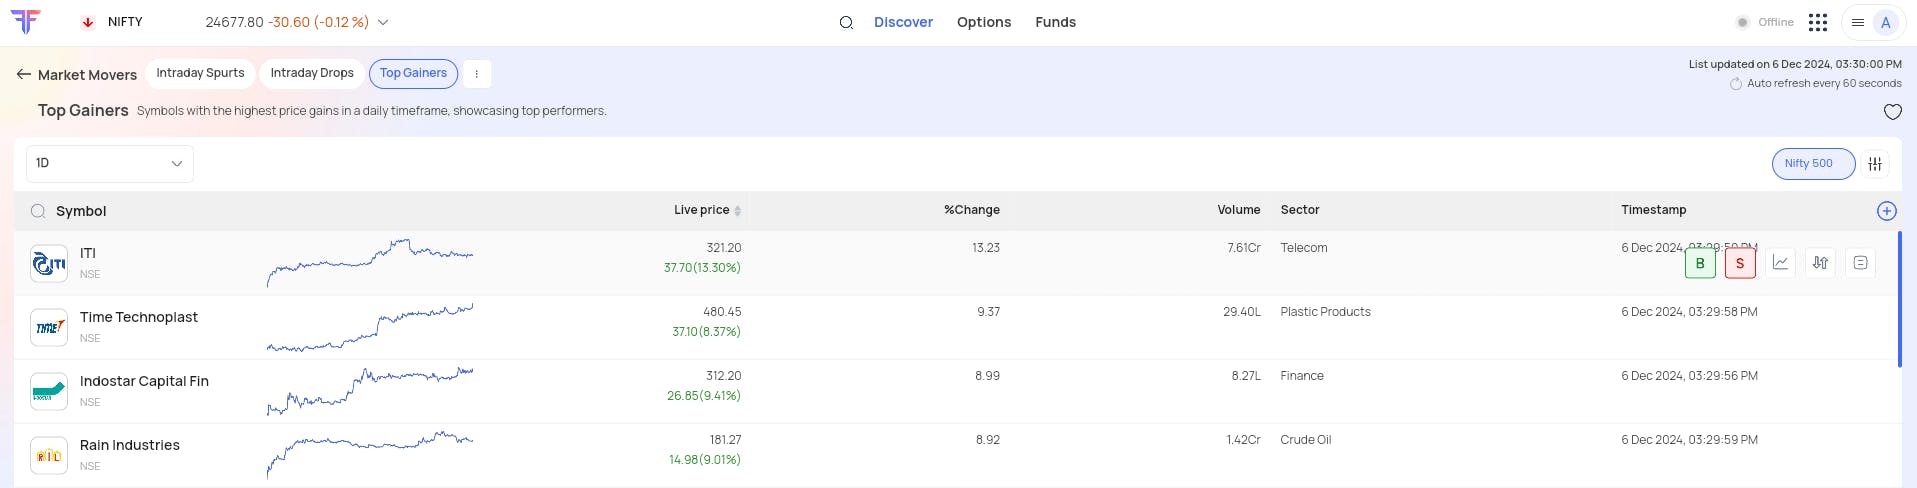Click the notes icon in ITI row
This screenshot has height=488, width=1917.
click(1860, 263)
